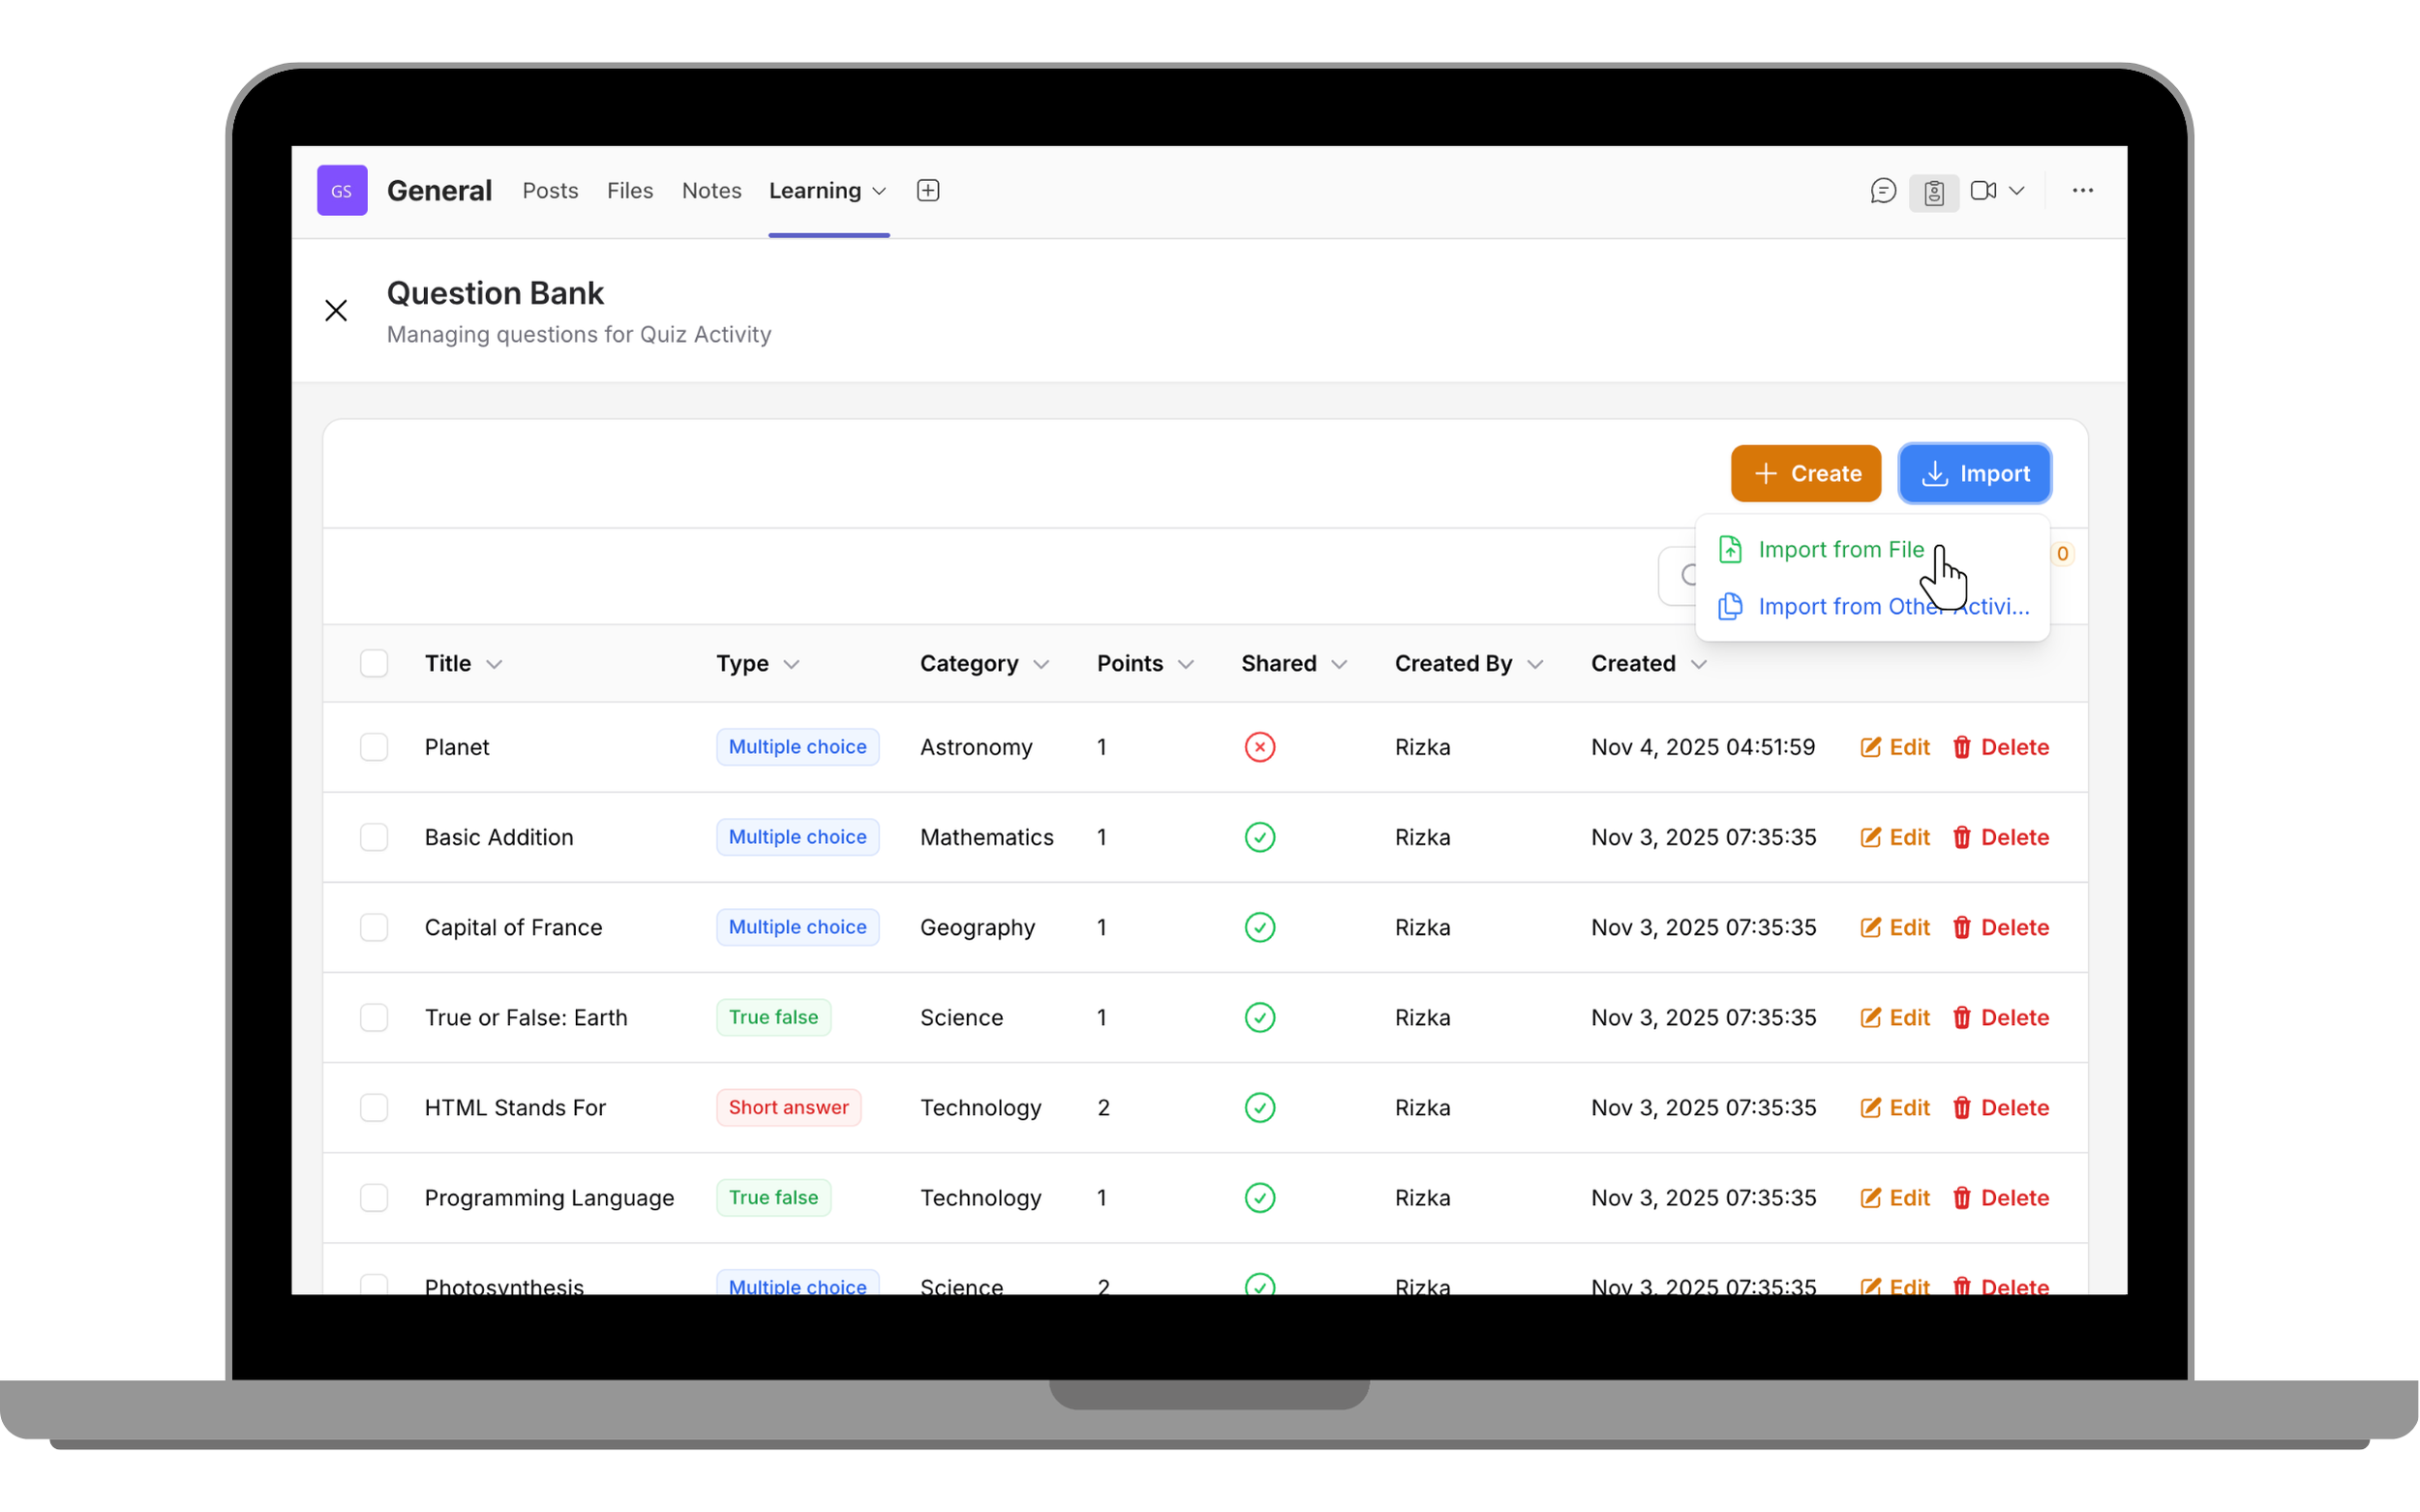Screen dimensions: 2420x1512
Task: Start a video meeting
Action: click(1983, 190)
